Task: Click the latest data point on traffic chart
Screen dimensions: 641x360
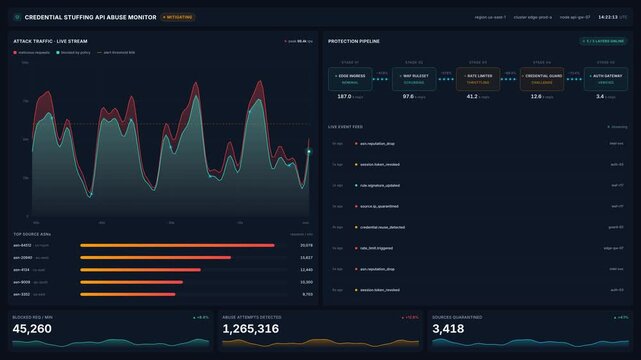Action: pyautogui.click(x=309, y=152)
